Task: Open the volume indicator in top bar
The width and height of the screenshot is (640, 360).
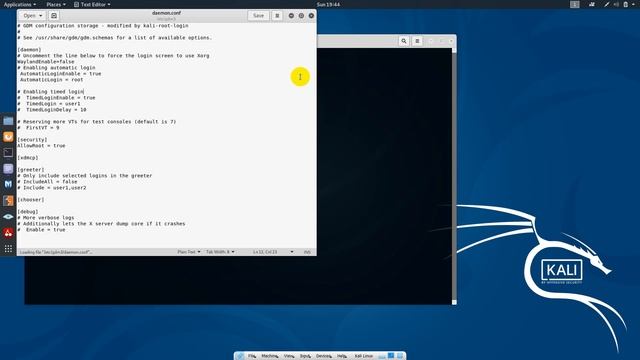Action: coord(616,4)
